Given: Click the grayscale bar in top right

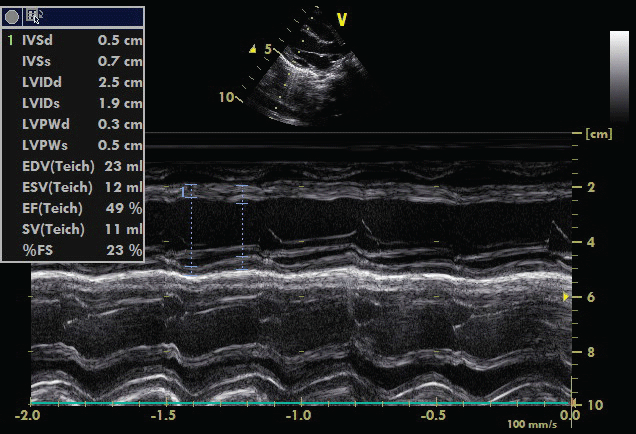Looking at the screenshot, I should click(619, 77).
